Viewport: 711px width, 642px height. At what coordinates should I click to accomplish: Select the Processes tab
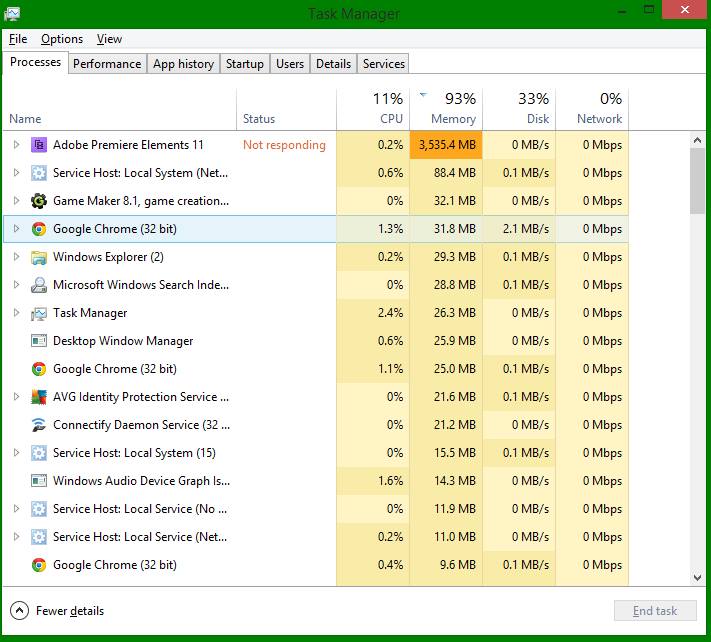click(35, 62)
